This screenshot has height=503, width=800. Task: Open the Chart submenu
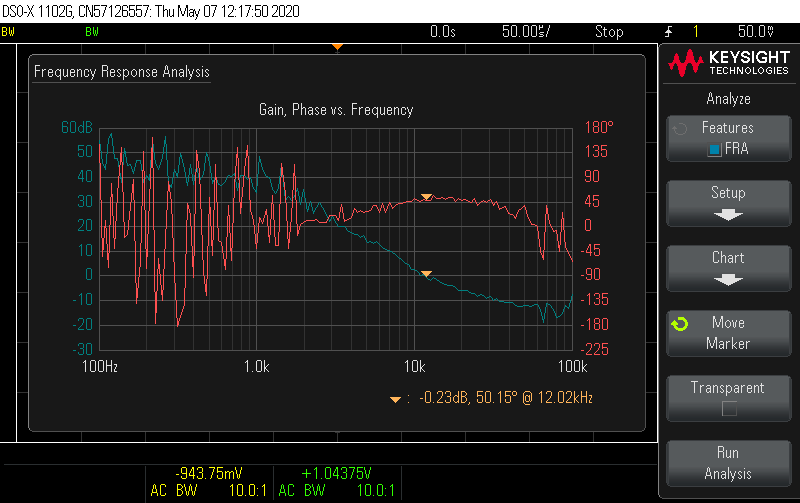point(729,268)
